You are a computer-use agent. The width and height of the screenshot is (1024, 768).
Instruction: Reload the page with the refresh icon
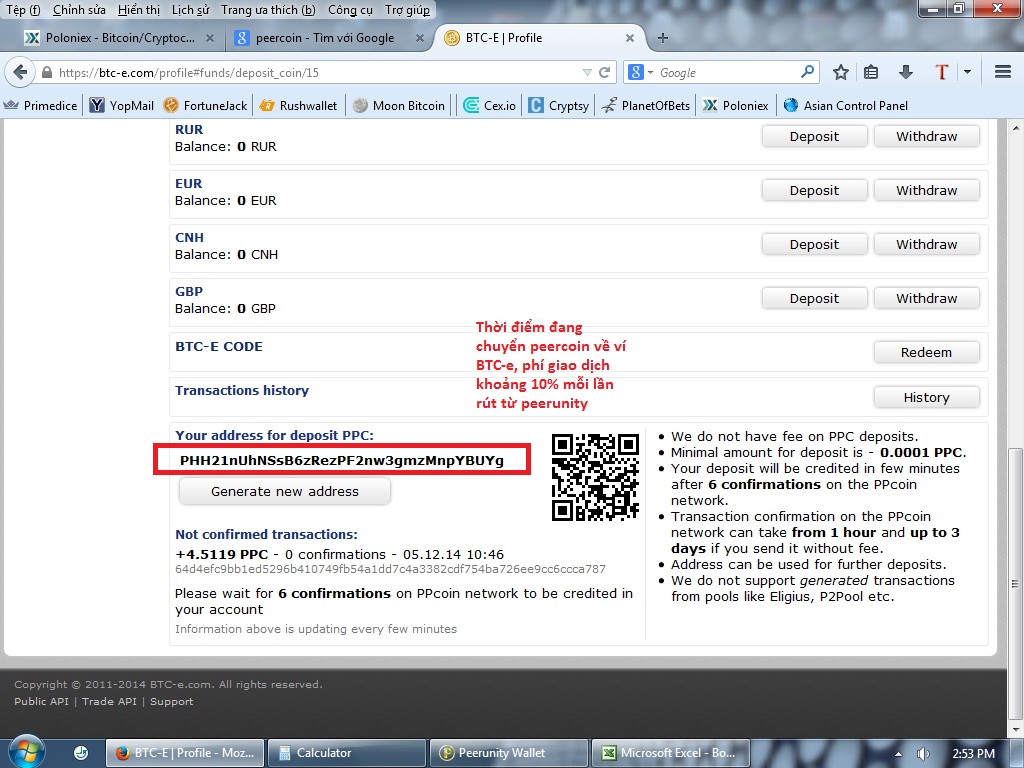pyautogui.click(x=605, y=72)
